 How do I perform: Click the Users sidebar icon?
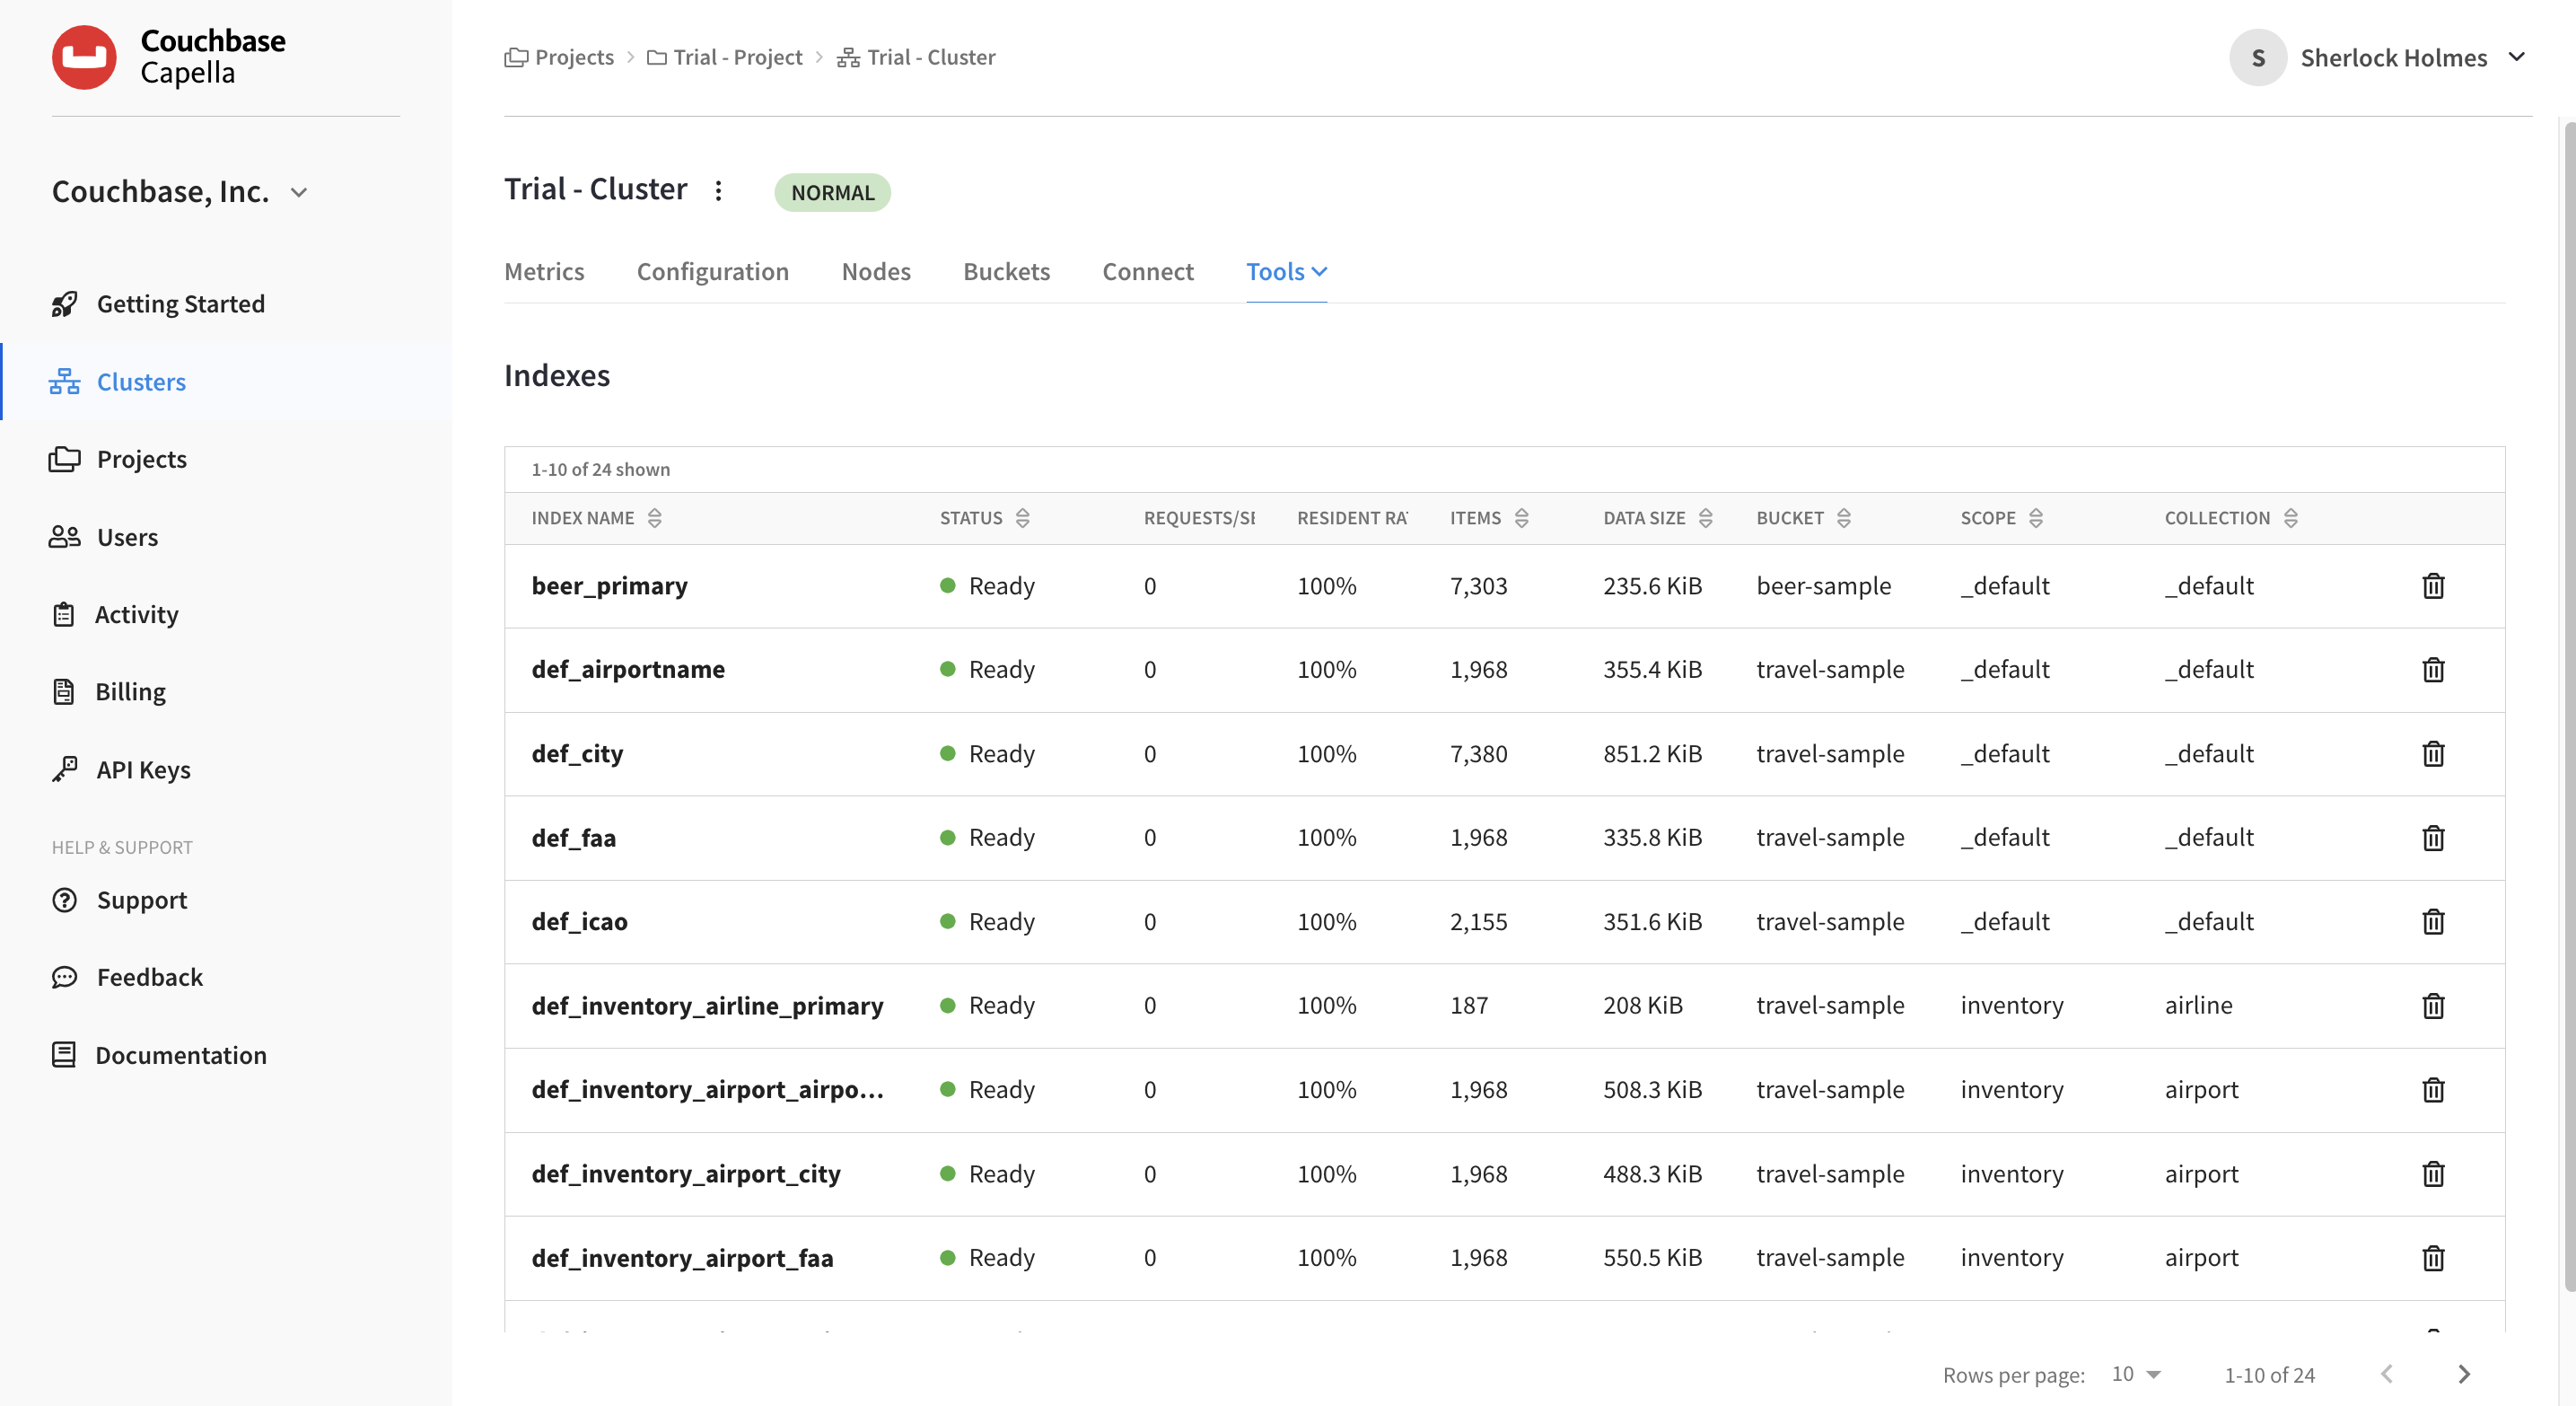(x=64, y=536)
